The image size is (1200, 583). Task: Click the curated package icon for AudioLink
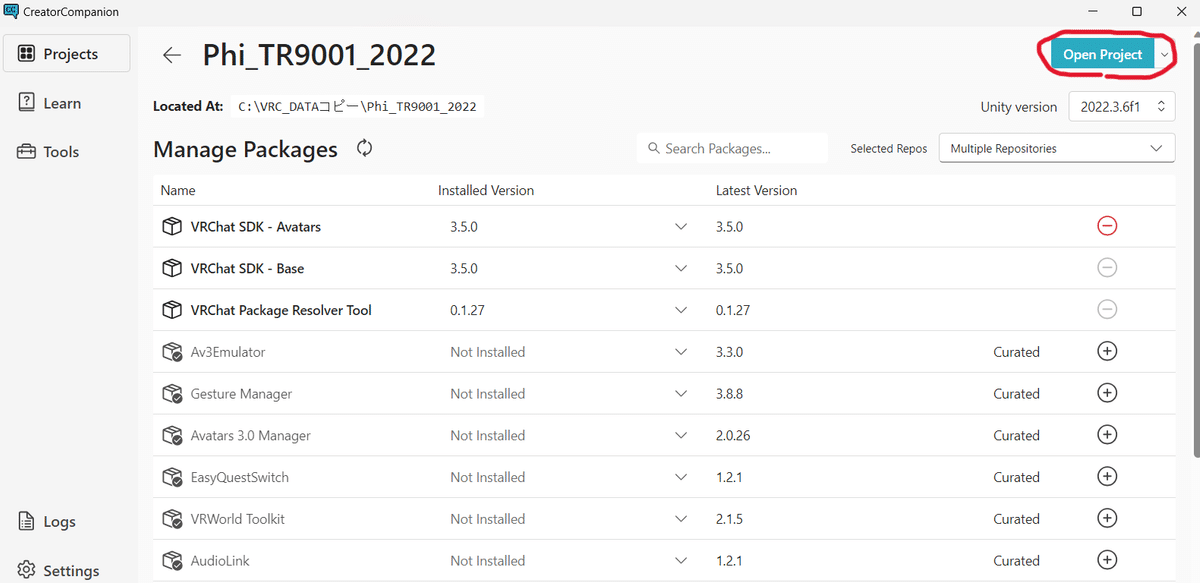pos(171,561)
